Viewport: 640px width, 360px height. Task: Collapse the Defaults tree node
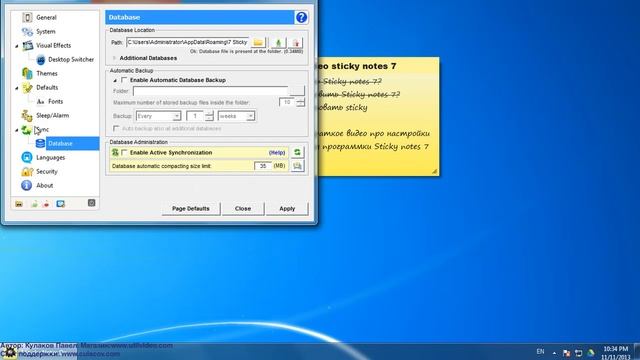[17, 88]
